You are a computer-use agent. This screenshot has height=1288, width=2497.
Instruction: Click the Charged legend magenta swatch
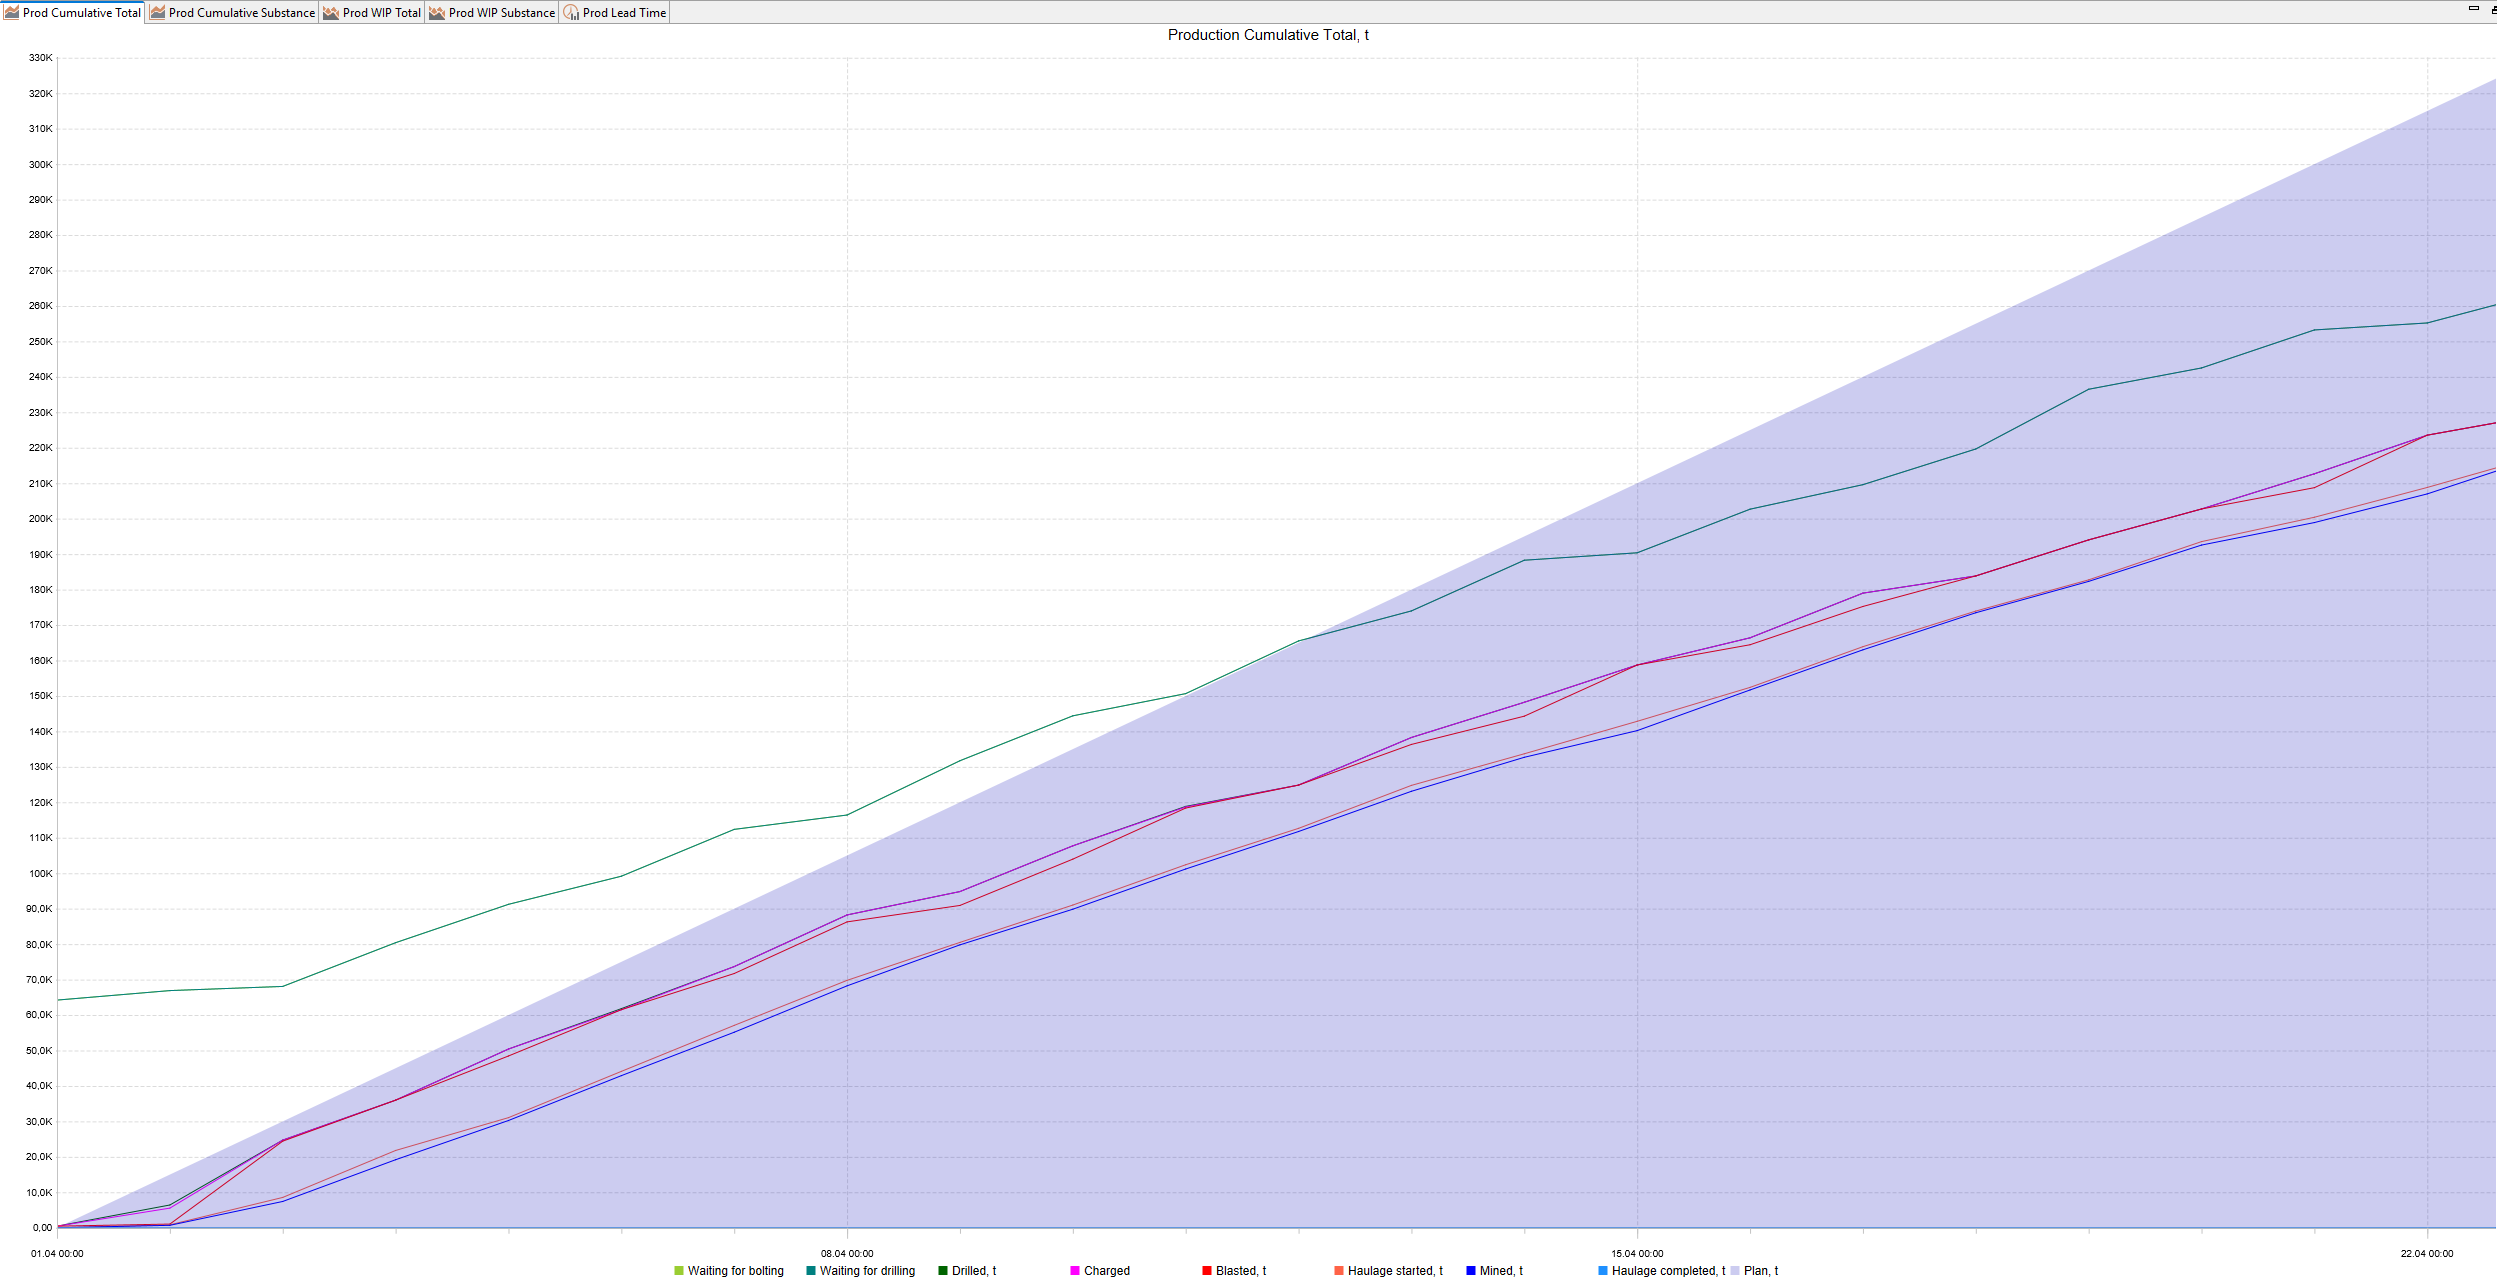1075,1271
